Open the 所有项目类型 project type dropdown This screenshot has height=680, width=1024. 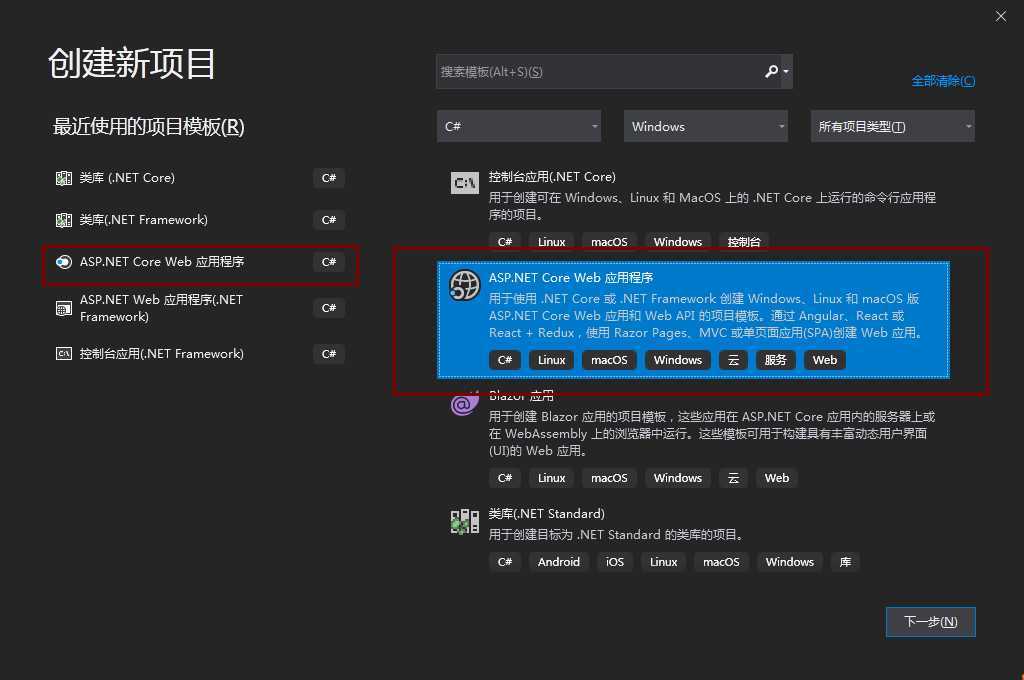pyautogui.click(x=893, y=126)
